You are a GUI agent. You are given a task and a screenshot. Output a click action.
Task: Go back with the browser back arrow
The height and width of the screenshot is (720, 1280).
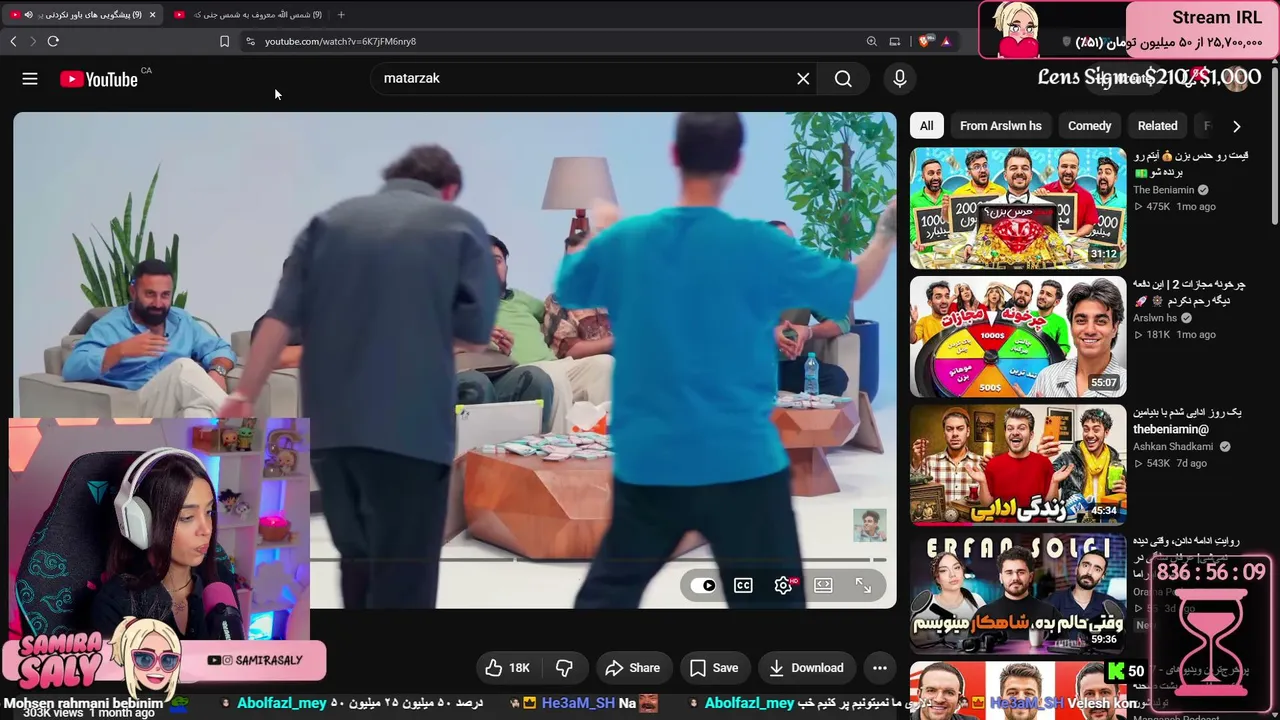tap(13, 41)
